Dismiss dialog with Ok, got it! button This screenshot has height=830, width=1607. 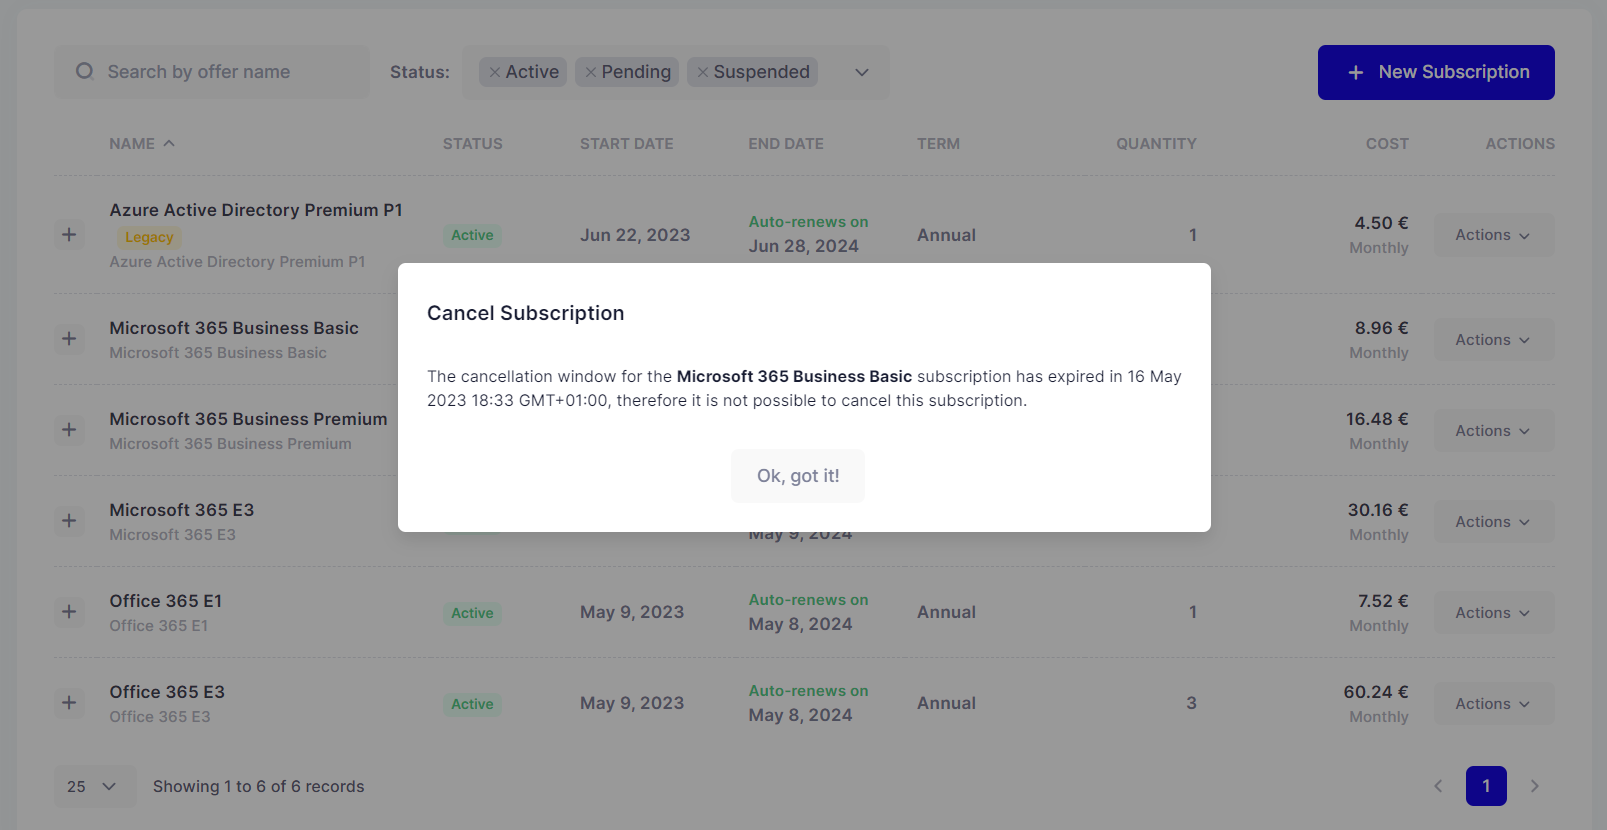pos(798,476)
